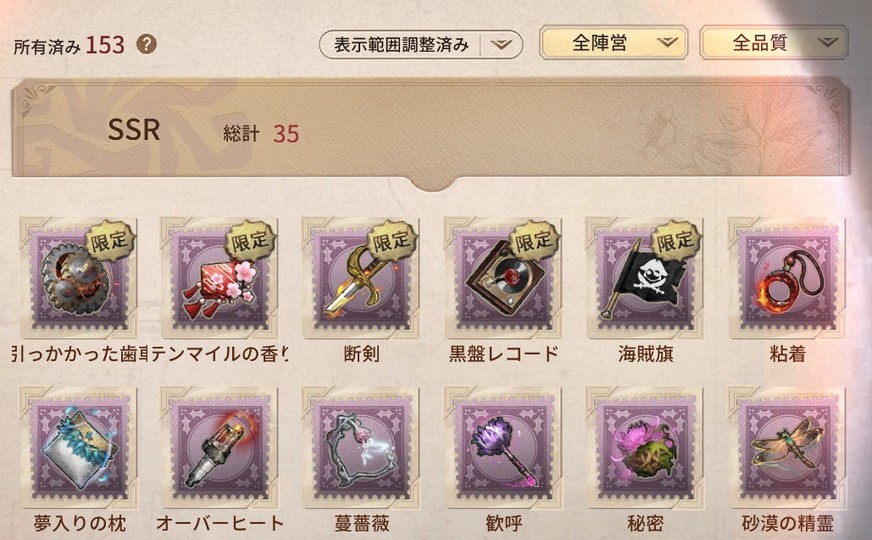872x540 pixels.
Task: Select the 歓呼 purple mace stamp
Action: coord(503,448)
